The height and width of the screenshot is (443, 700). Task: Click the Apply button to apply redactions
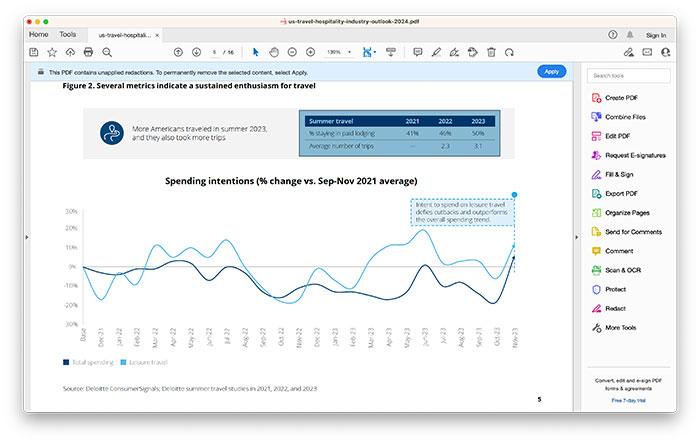coord(551,71)
